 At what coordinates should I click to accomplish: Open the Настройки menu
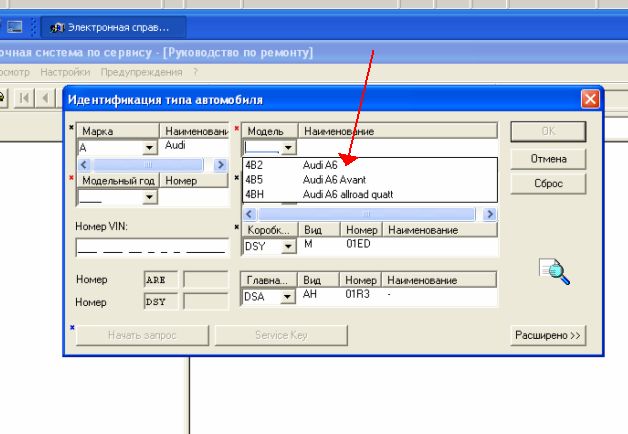click(x=65, y=72)
